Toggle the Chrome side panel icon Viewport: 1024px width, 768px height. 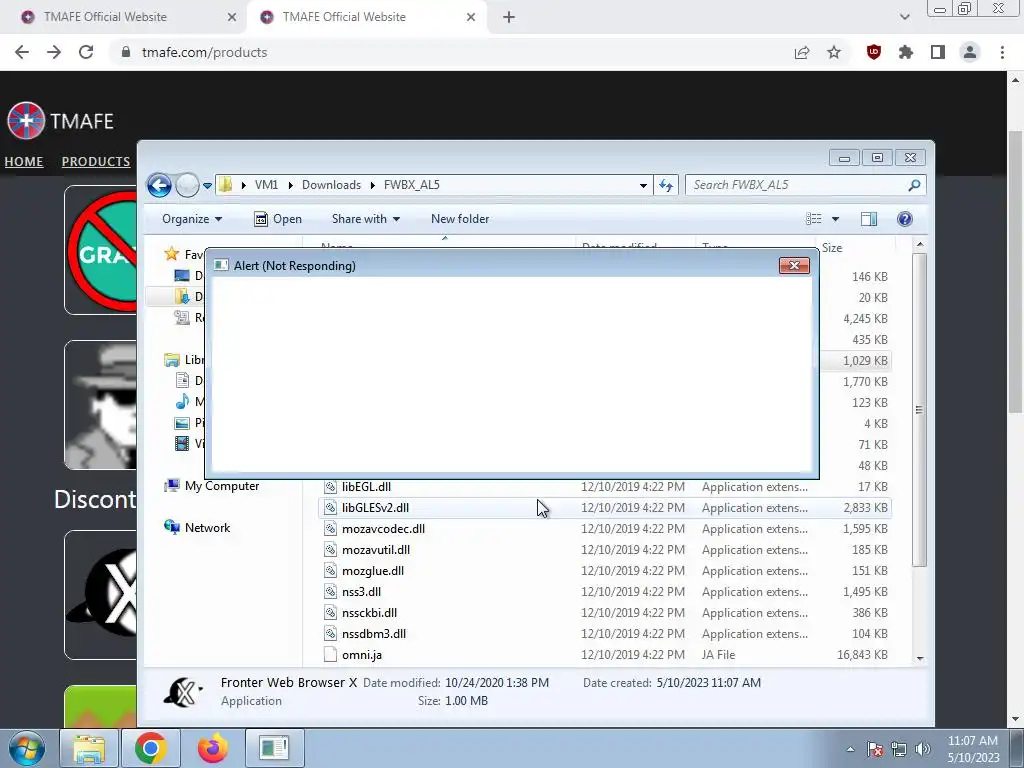[x=938, y=52]
